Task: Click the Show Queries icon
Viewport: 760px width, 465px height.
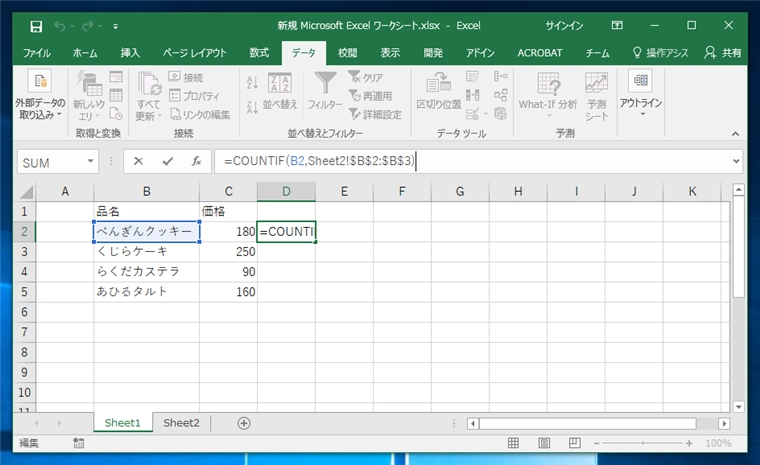Action: (116, 78)
